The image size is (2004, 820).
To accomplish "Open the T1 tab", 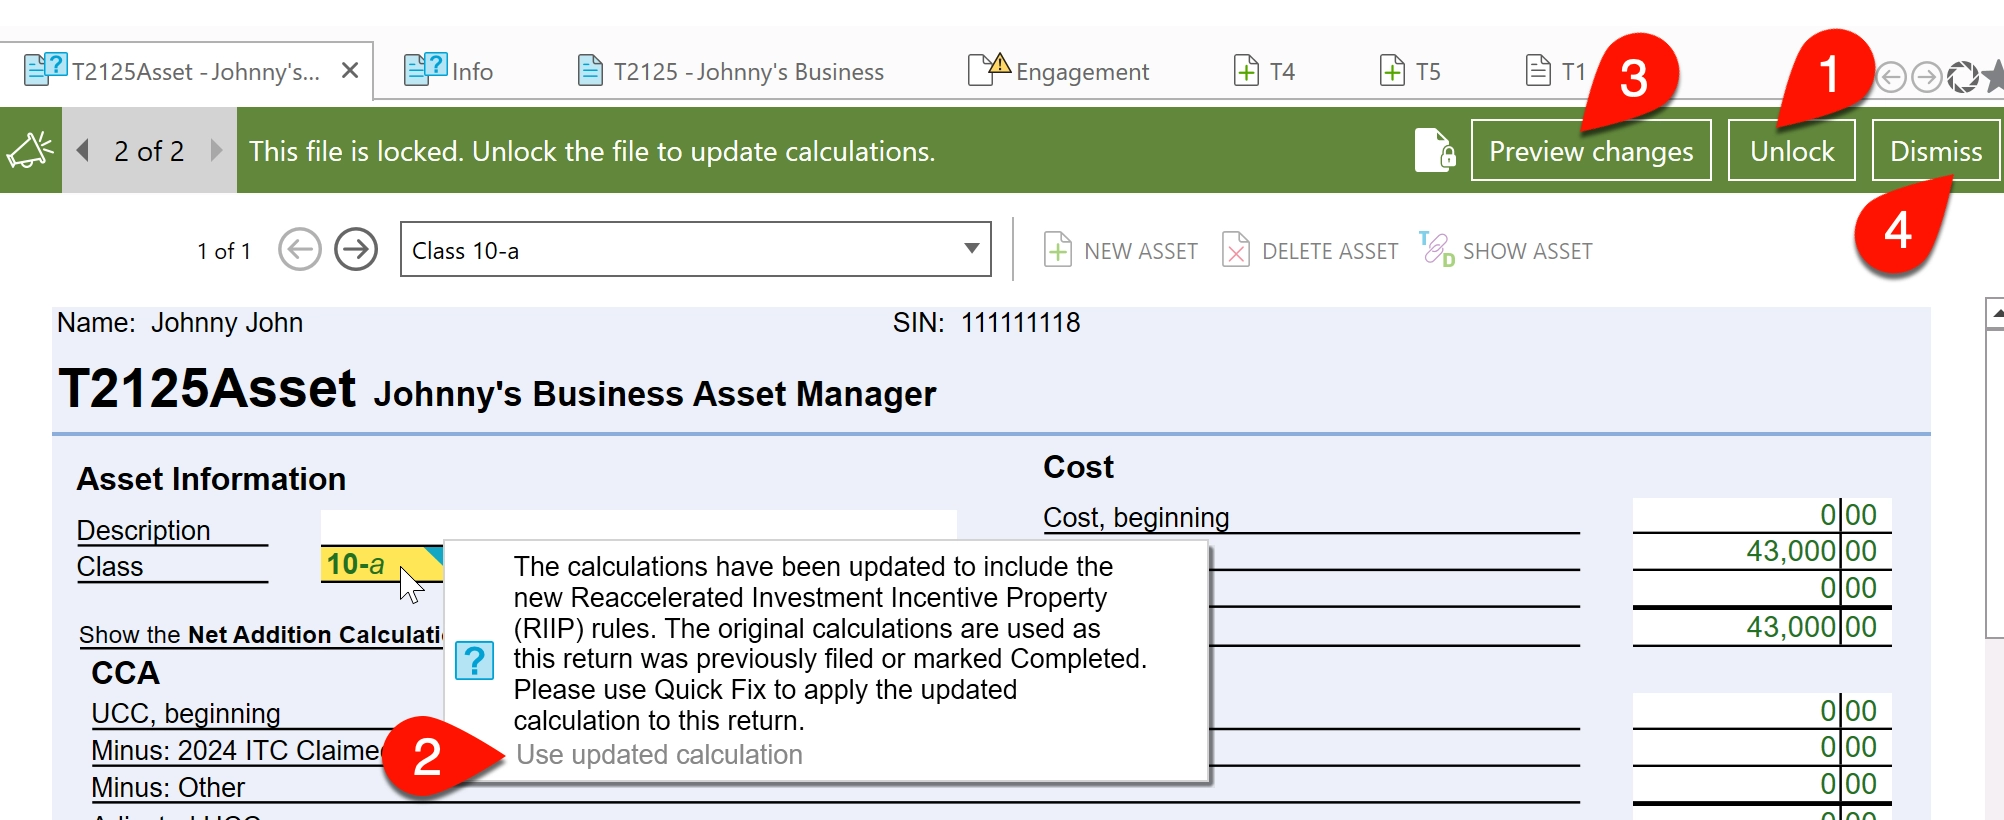I will [x=1556, y=71].
